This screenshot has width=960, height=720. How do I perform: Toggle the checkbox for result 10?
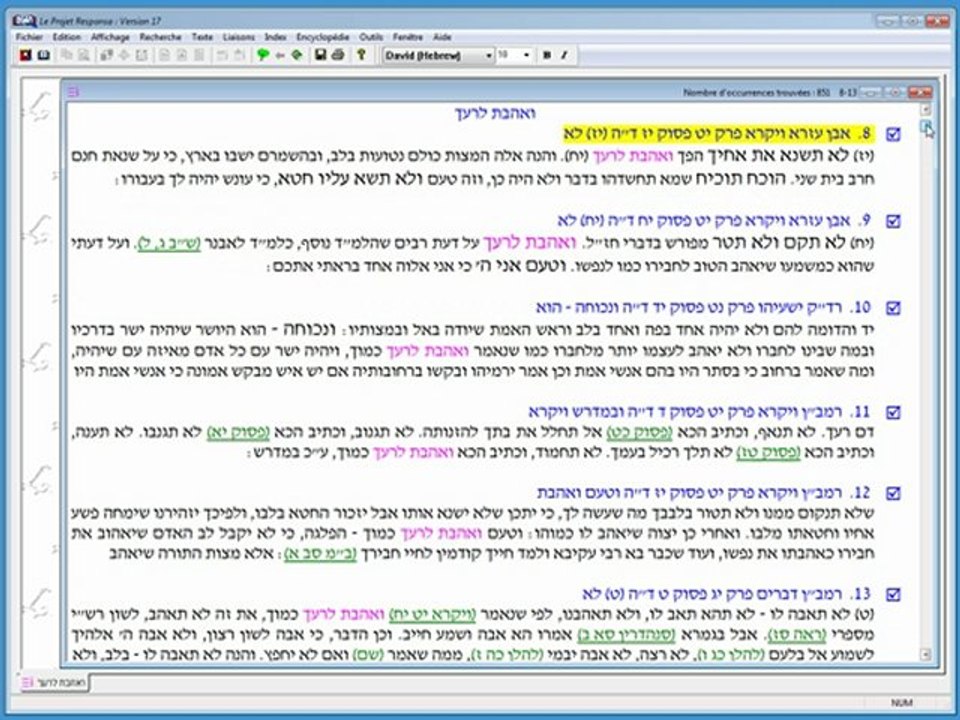[893, 308]
